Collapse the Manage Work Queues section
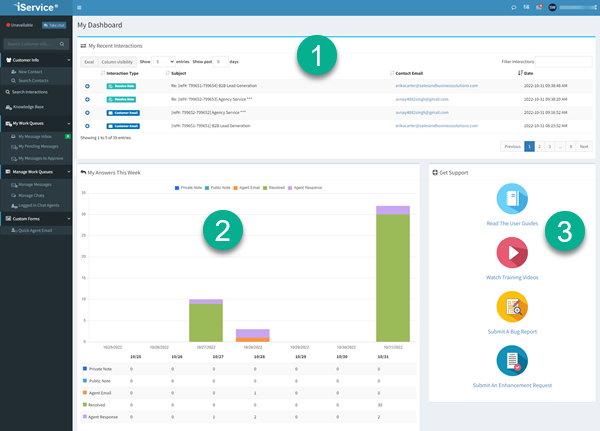Screen dimensions: 600x431 pyautogui.click(x=36, y=172)
